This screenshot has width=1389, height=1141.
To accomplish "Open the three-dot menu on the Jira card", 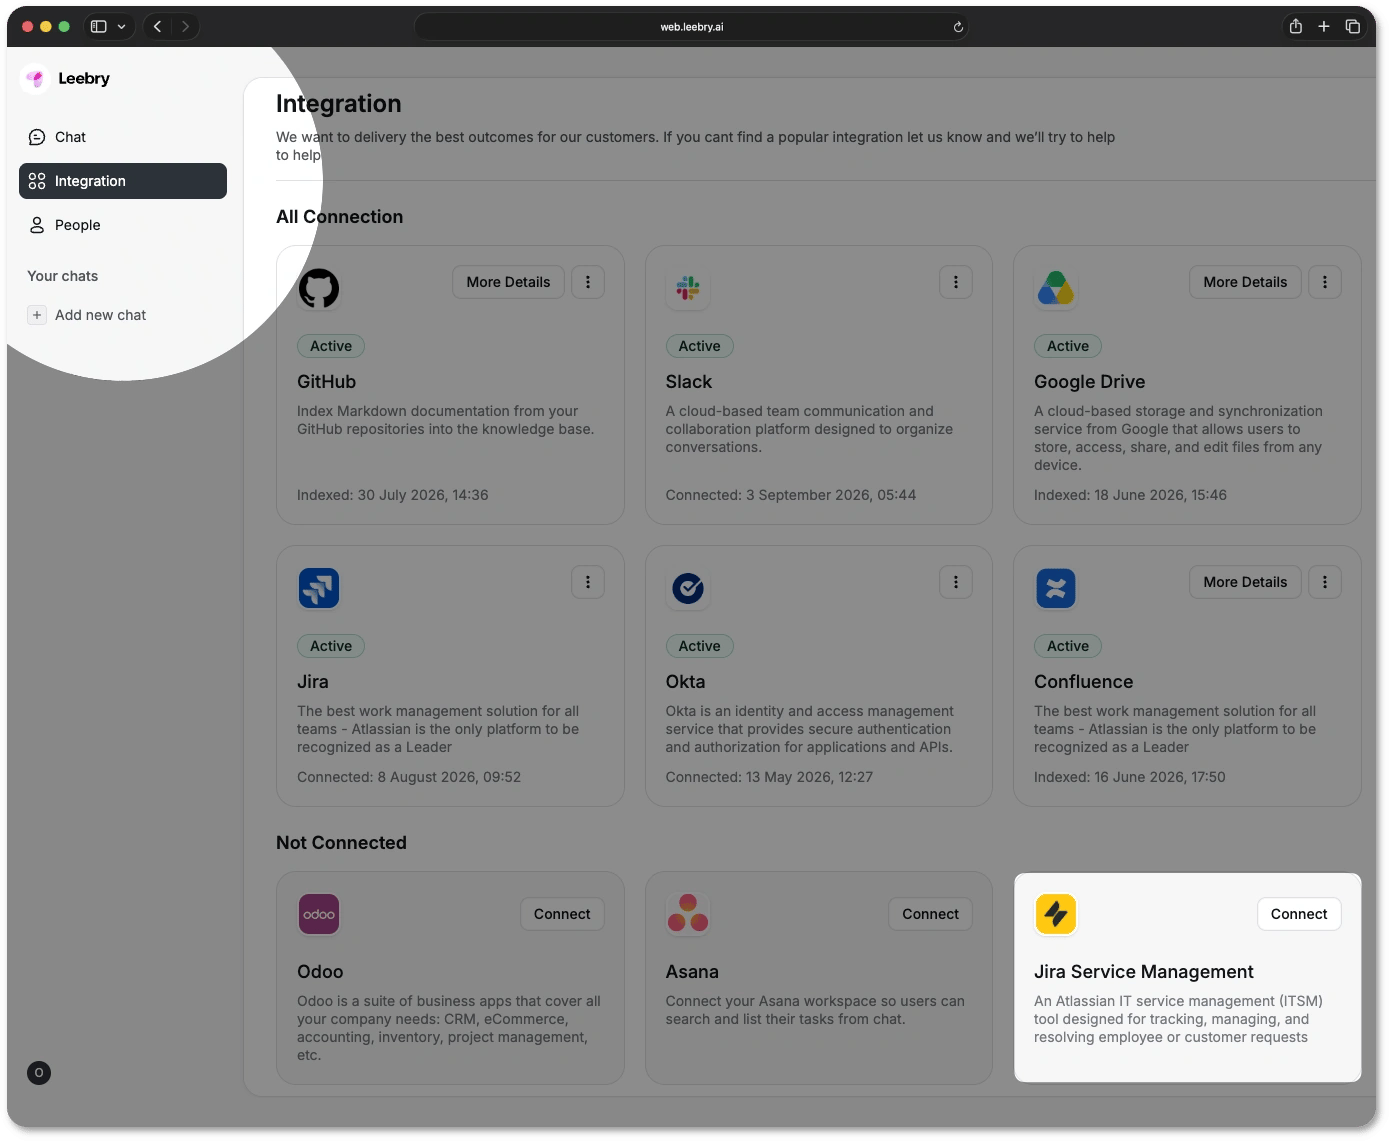I will [x=588, y=582].
